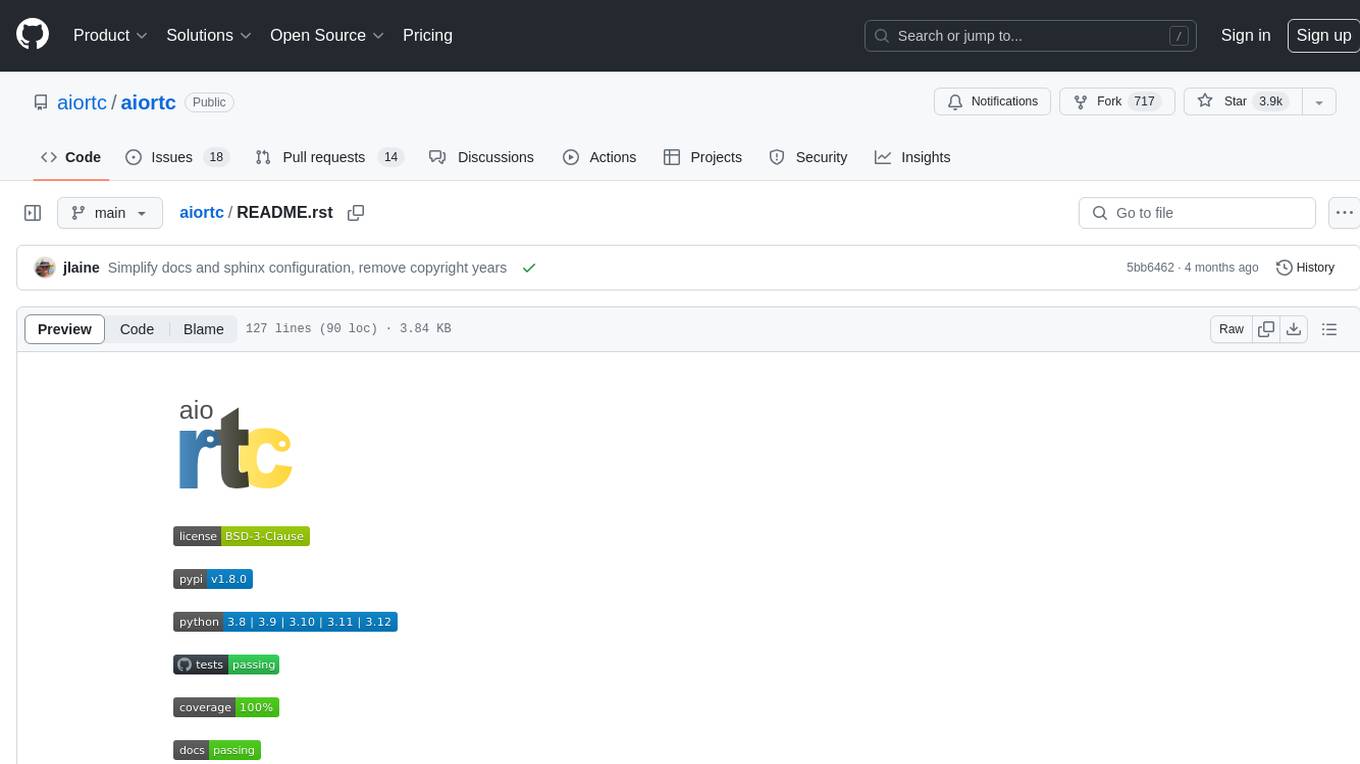
Task: Open the Actions tab
Action: click(x=599, y=157)
